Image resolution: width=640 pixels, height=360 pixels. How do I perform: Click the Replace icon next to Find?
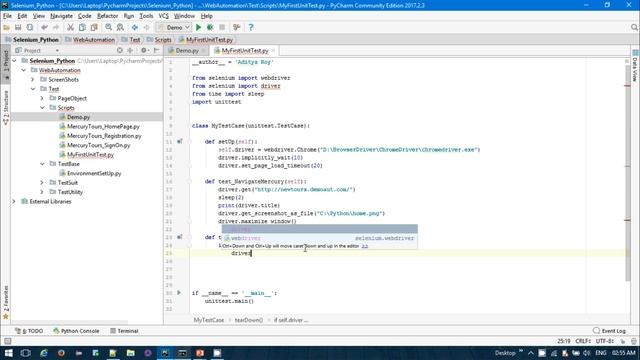point(120,27)
